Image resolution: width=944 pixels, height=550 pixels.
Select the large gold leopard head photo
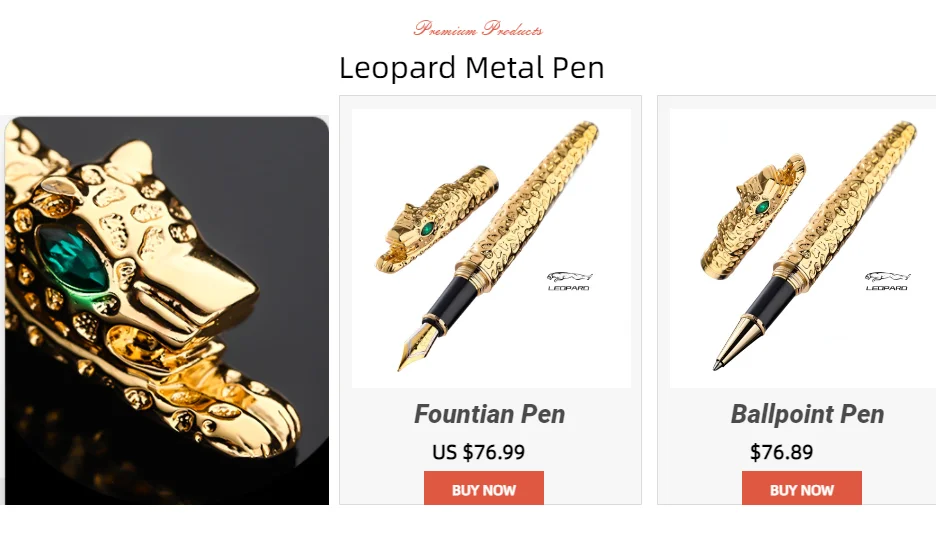point(167,311)
